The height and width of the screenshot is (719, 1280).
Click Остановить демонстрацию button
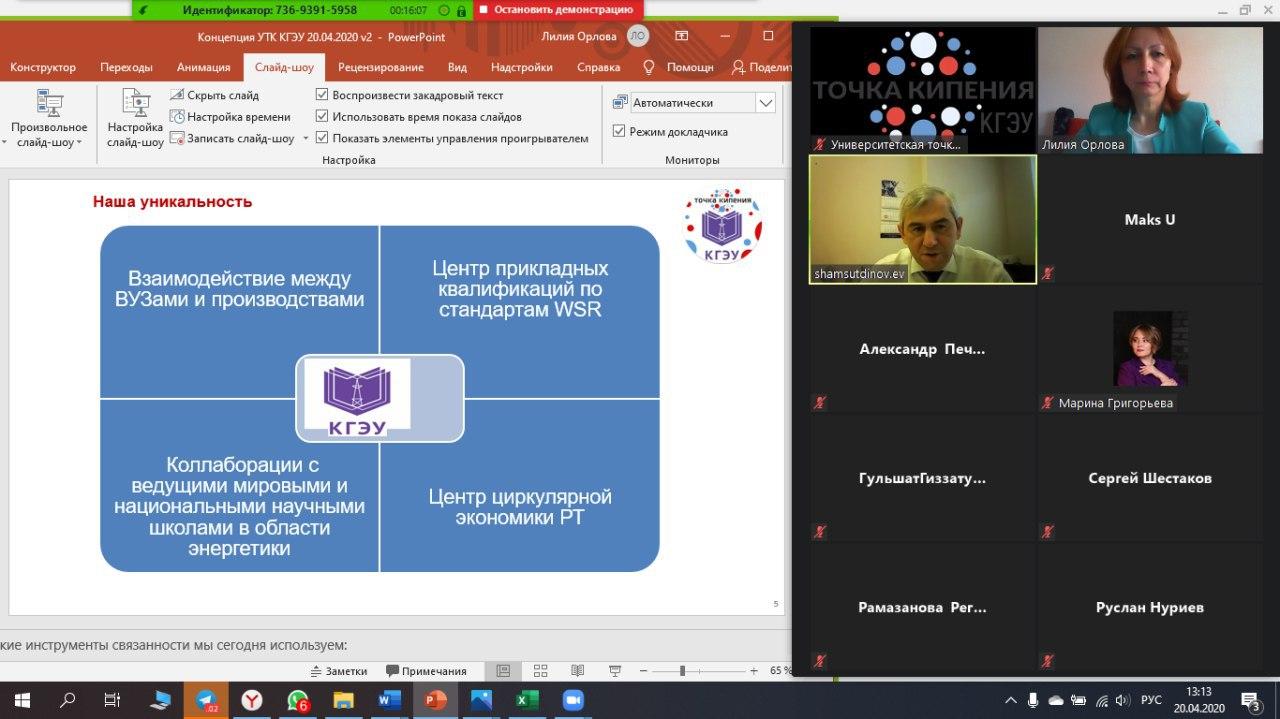point(557,9)
